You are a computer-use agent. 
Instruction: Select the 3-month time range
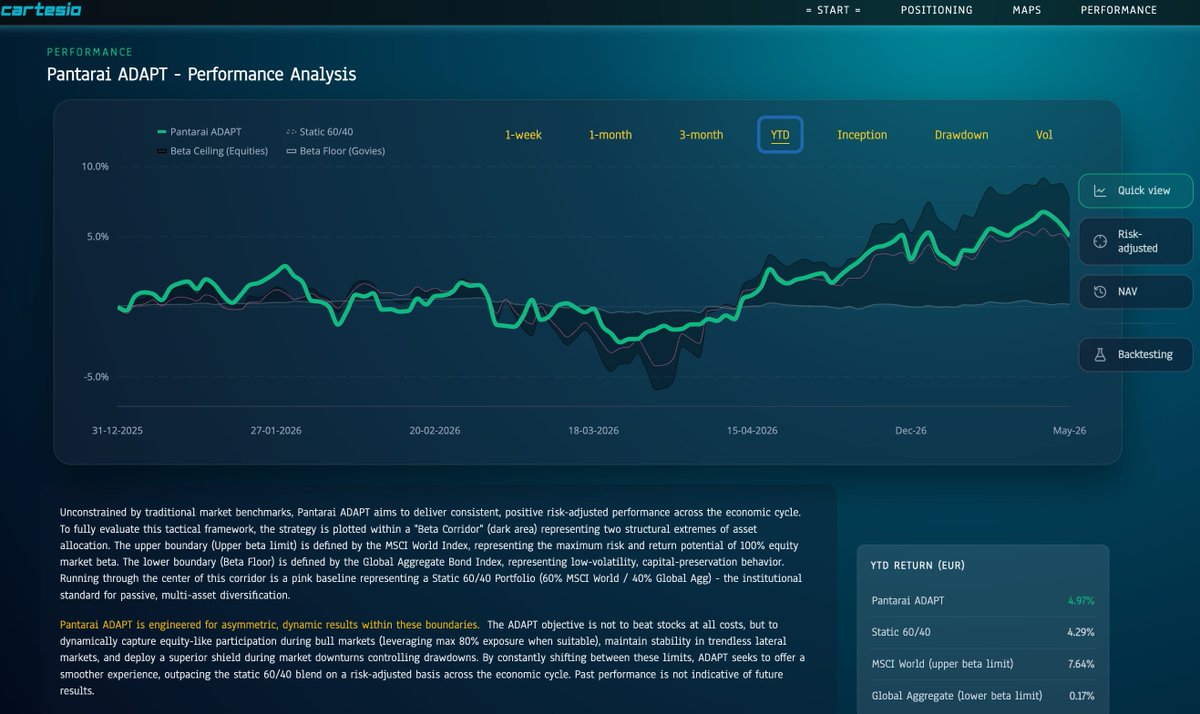pos(701,135)
